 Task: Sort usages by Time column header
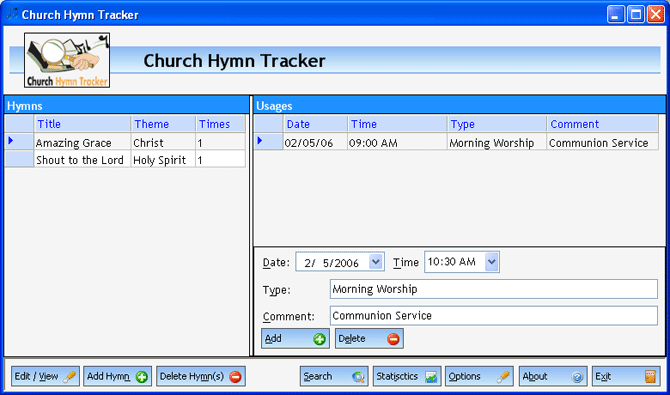point(397,124)
